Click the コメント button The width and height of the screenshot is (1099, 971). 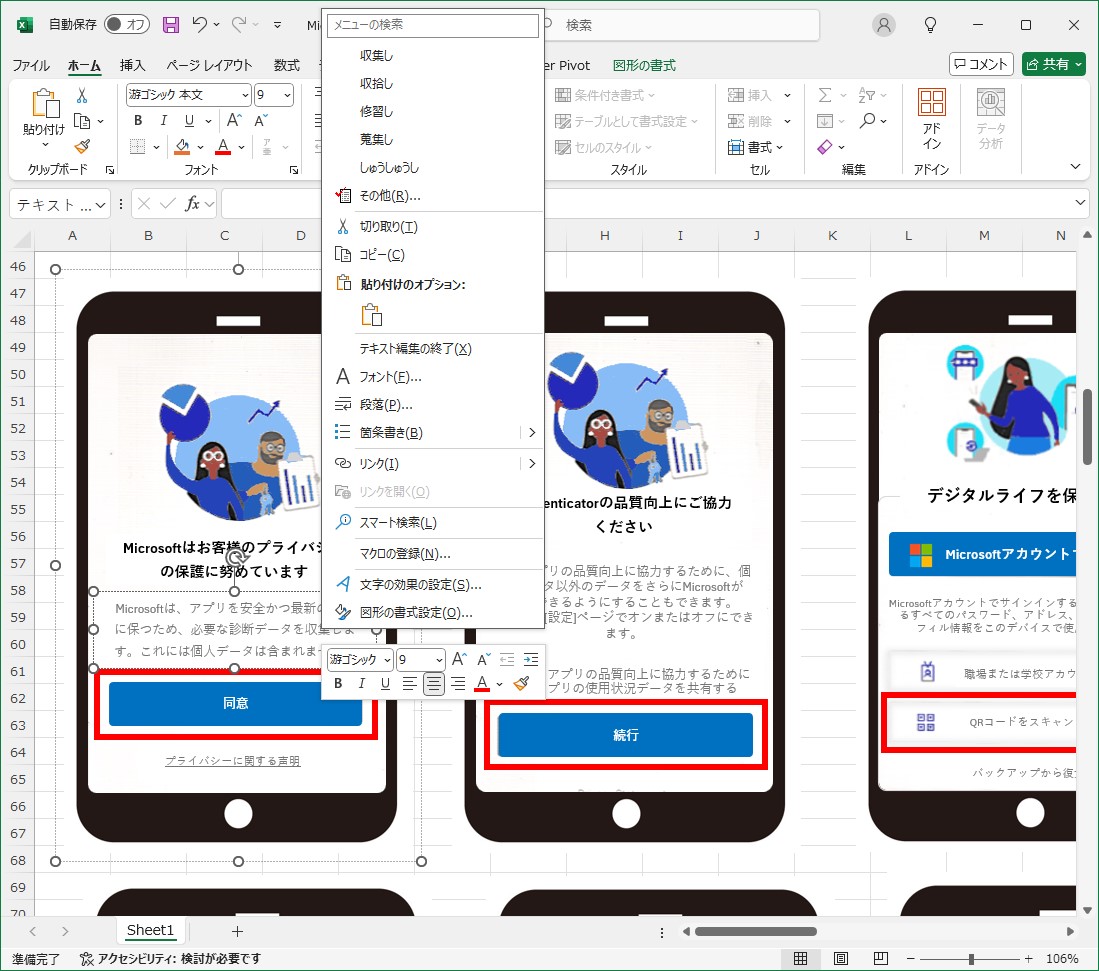pyautogui.click(x=981, y=64)
